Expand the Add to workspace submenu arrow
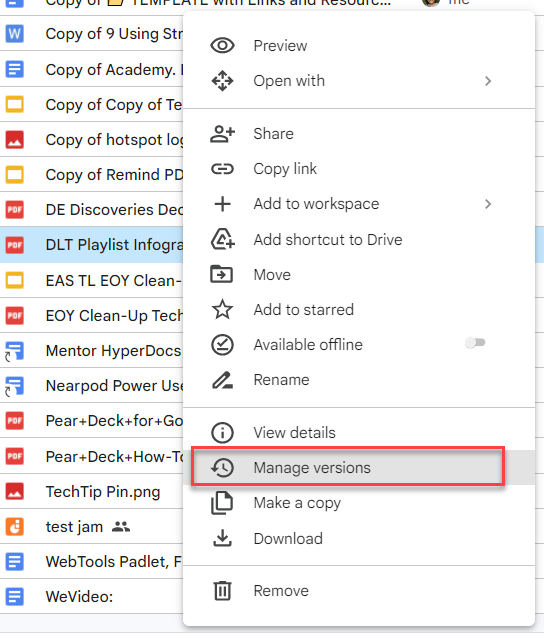Image resolution: width=544 pixels, height=638 pixels. pyautogui.click(x=488, y=204)
